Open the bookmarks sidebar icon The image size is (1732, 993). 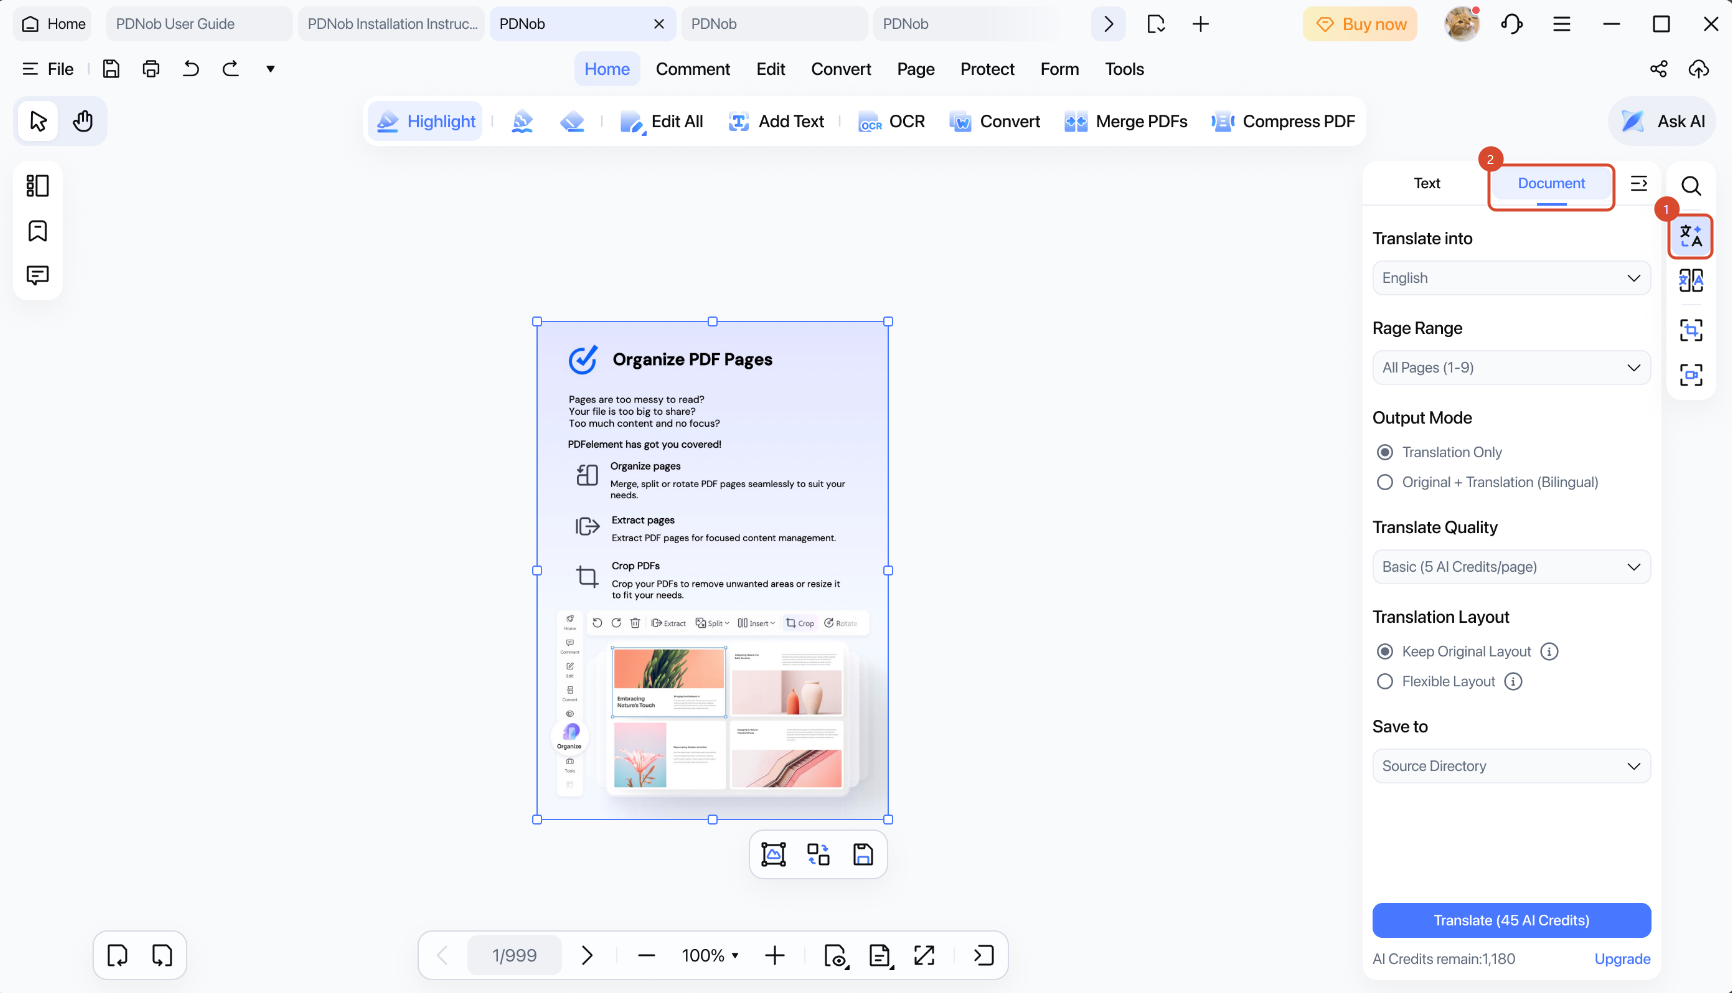tap(38, 231)
